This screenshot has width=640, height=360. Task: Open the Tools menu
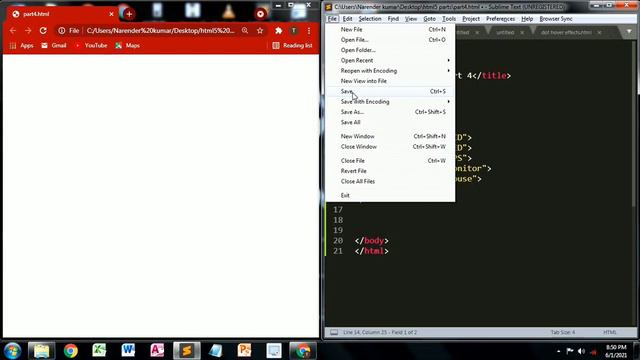coord(449,19)
